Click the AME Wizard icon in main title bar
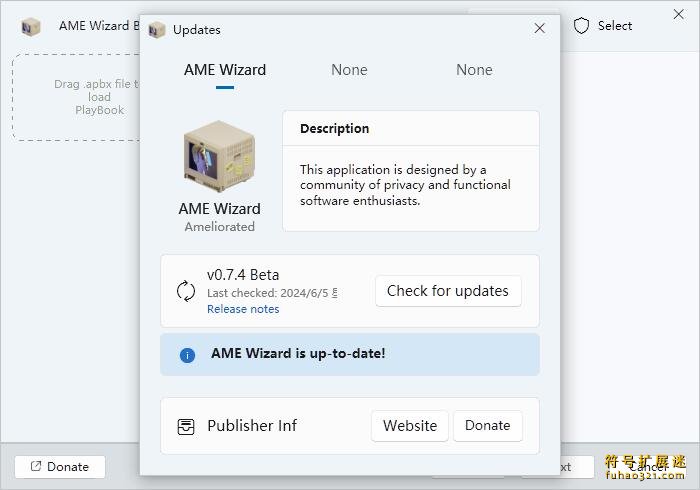The height and width of the screenshot is (490, 700). pyautogui.click(x=31, y=26)
